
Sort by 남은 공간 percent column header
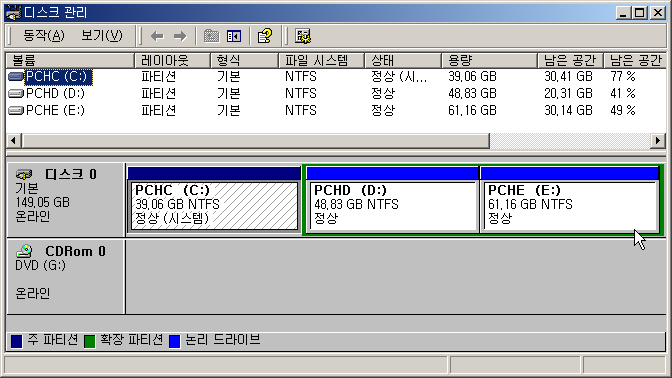pyautogui.click(x=635, y=60)
